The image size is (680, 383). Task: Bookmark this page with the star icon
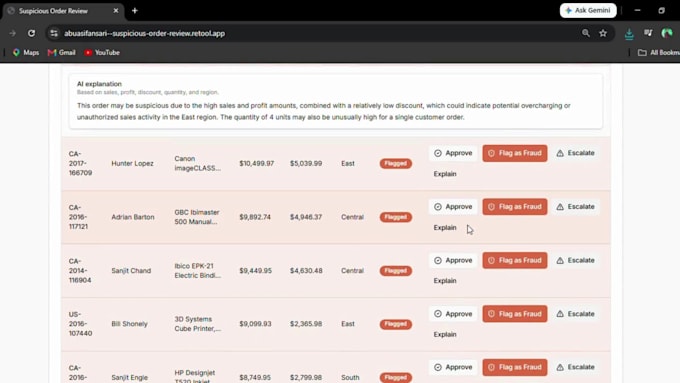[x=603, y=33]
